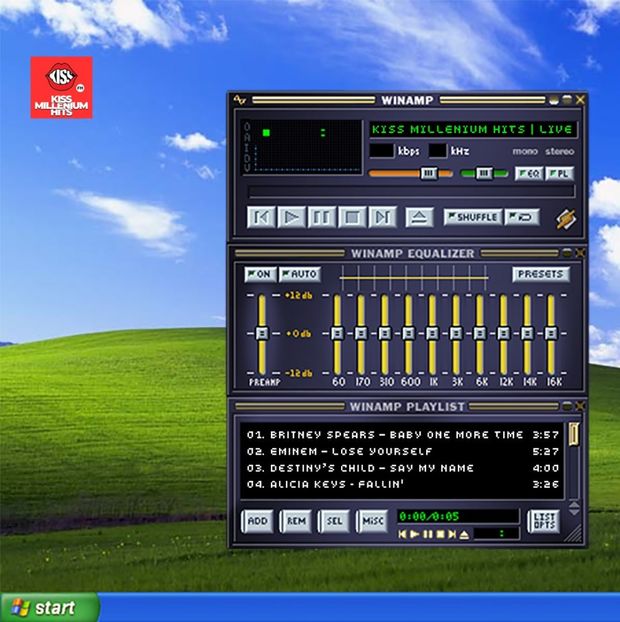Open the playlist ADD menu
This screenshot has height=622, width=620.
258,521
